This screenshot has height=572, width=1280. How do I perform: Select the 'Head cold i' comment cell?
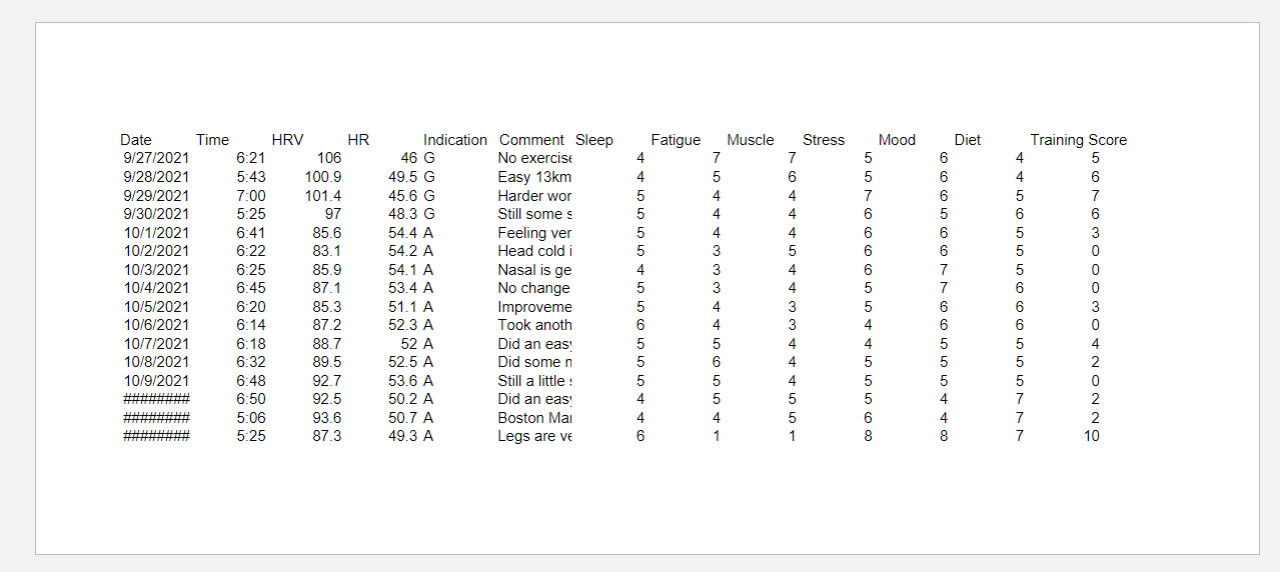pyautogui.click(x=535, y=251)
